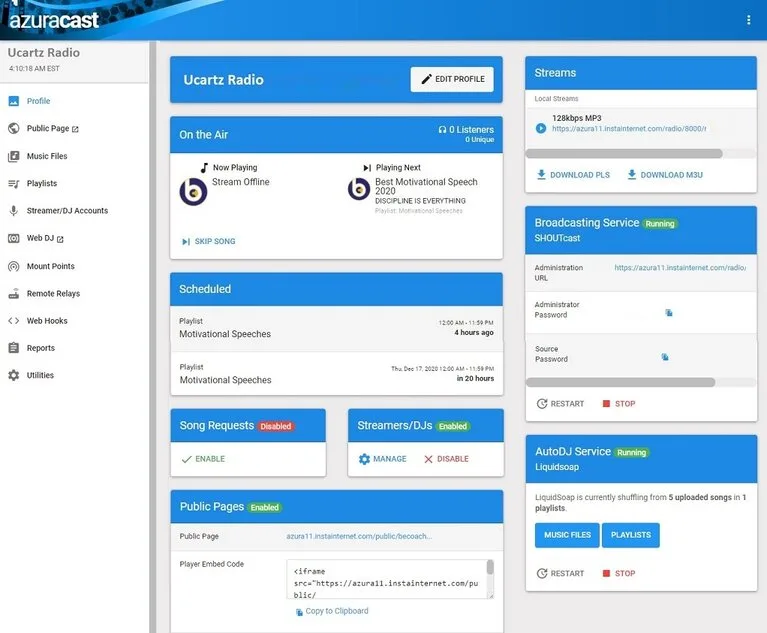Copy embed code to clipboard
This screenshot has height=633, width=767.
pyautogui.click(x=332, y=611)
